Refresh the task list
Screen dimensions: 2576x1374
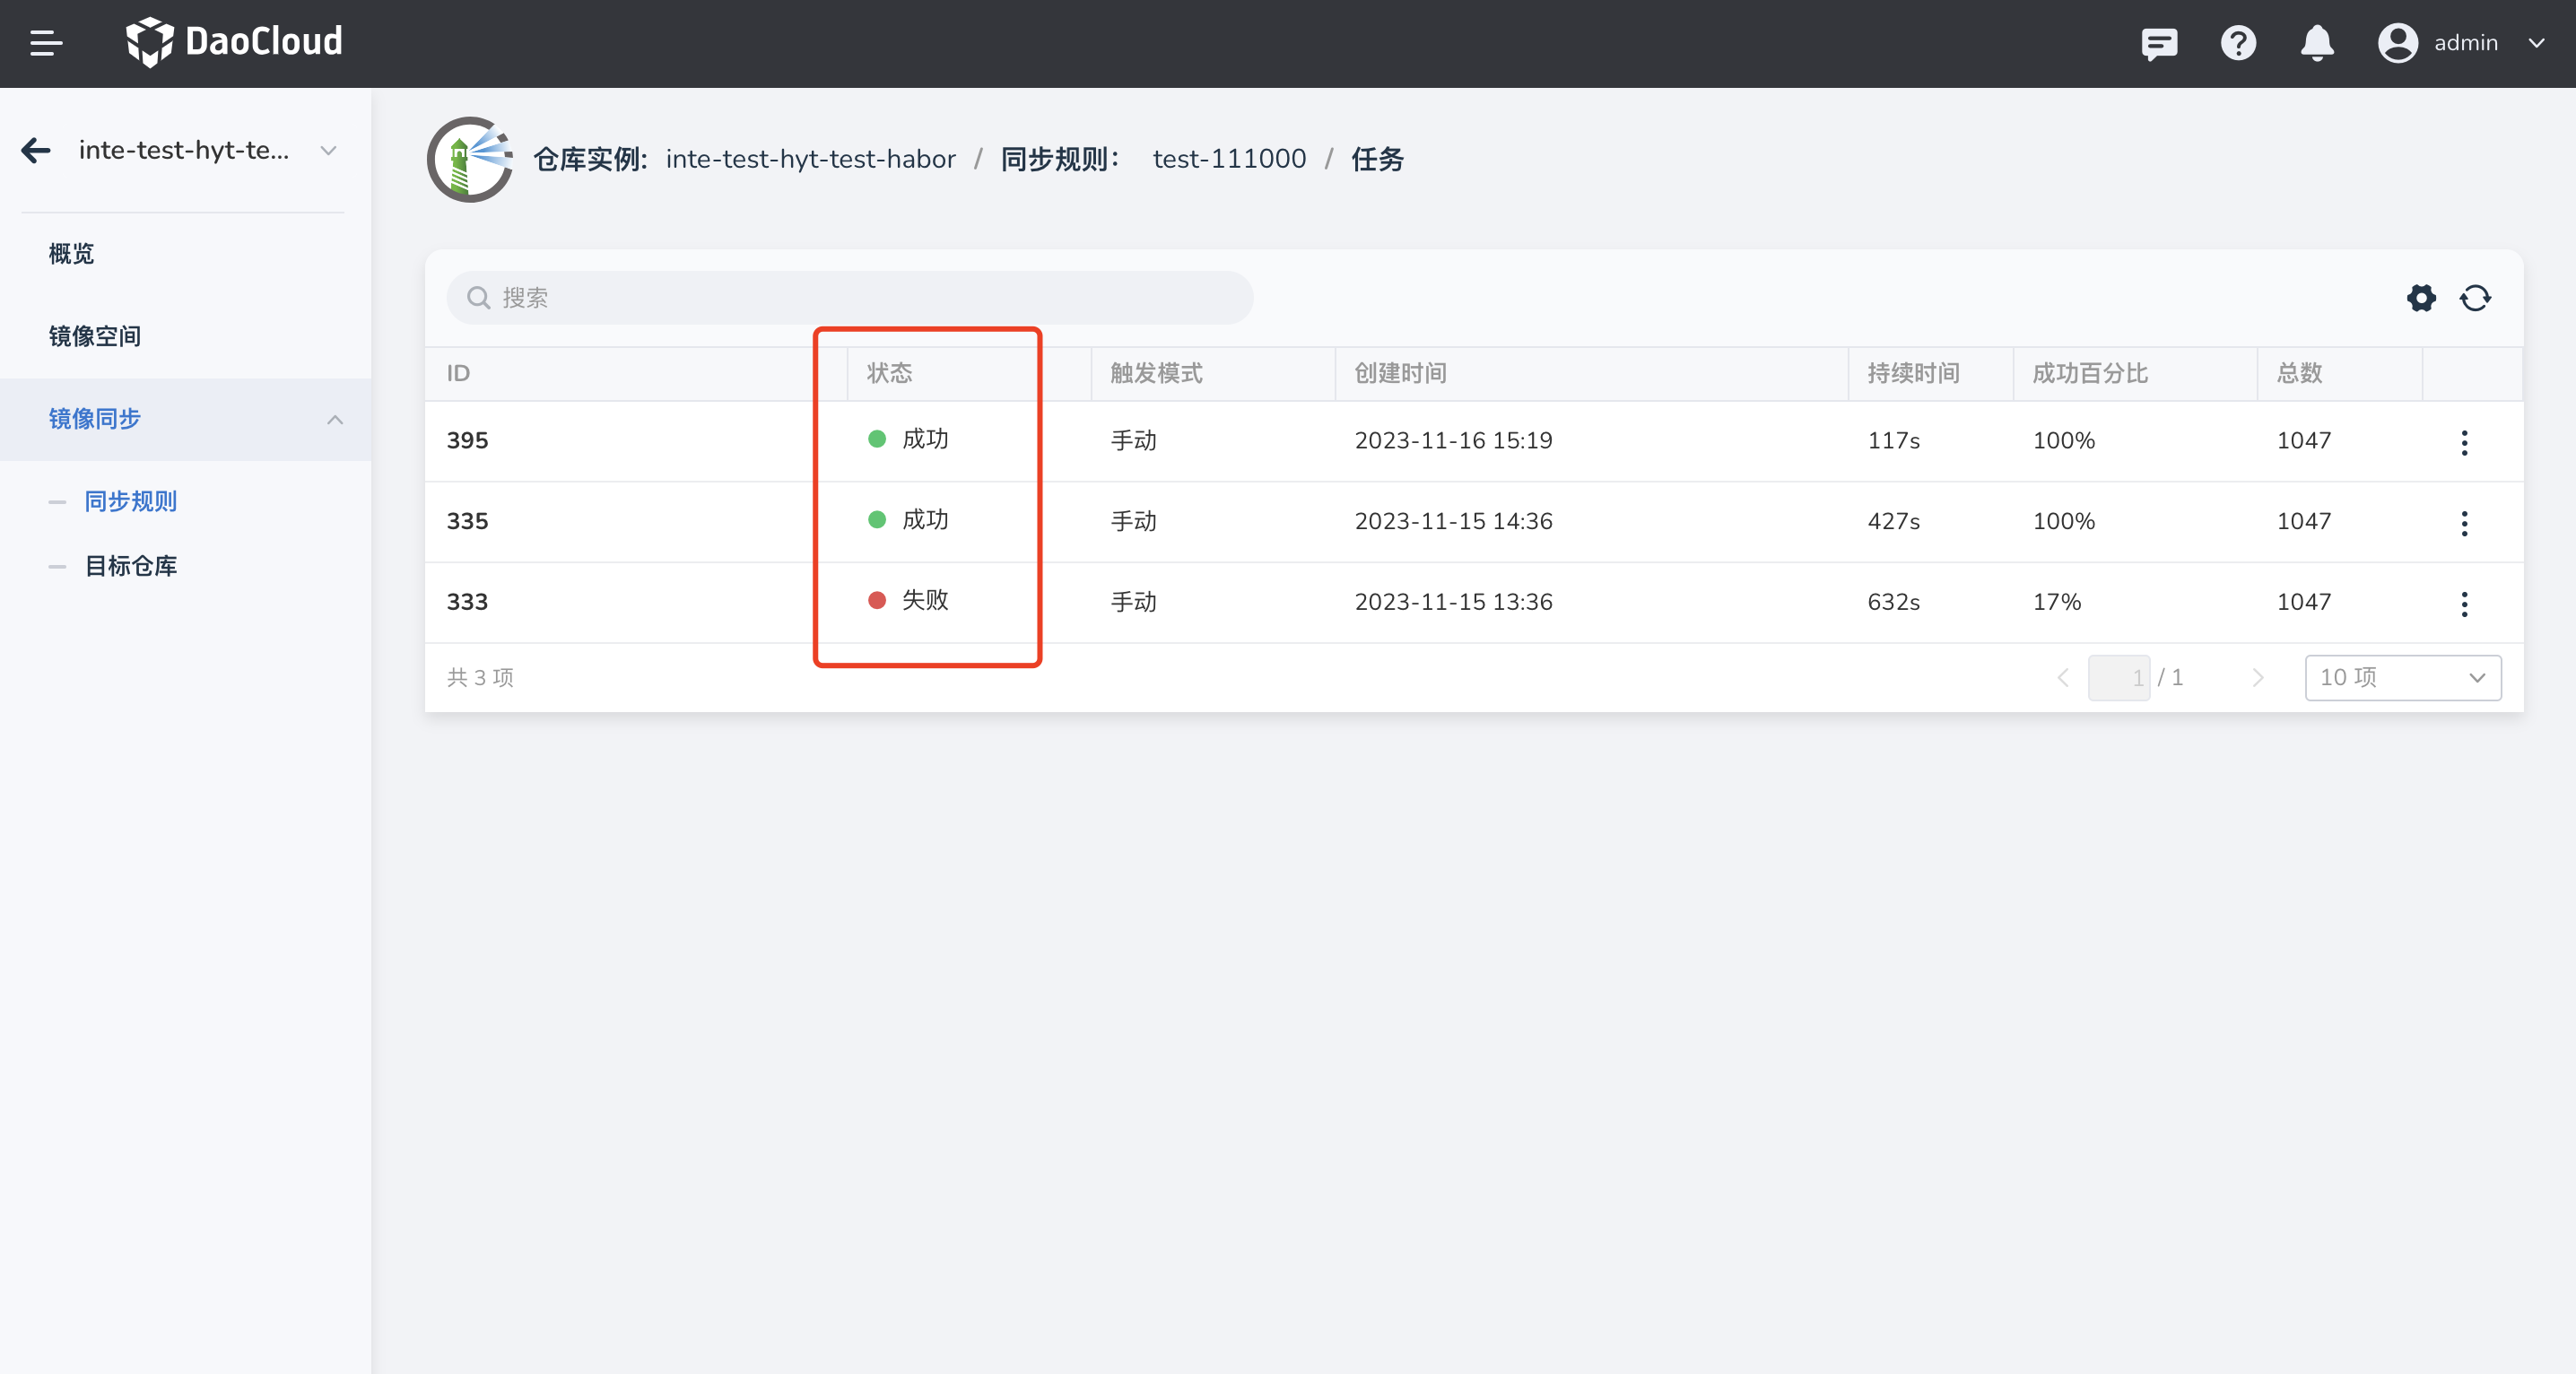(2475, 298)
